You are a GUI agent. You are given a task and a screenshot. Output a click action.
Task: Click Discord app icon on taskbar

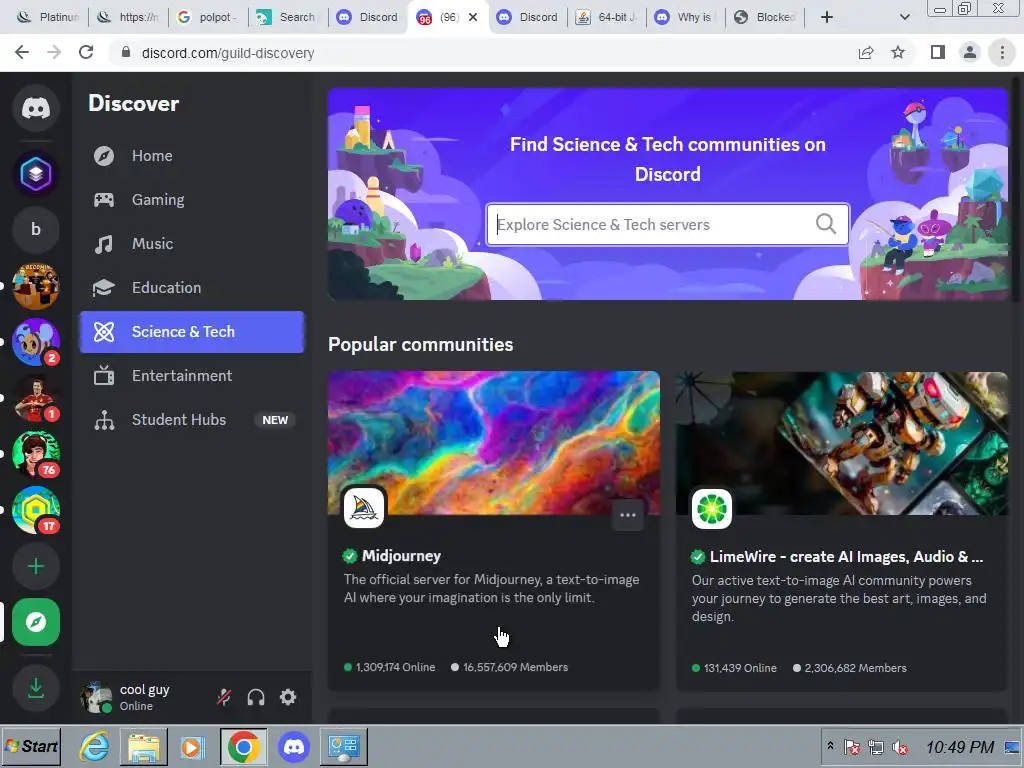tap(294, 746)
